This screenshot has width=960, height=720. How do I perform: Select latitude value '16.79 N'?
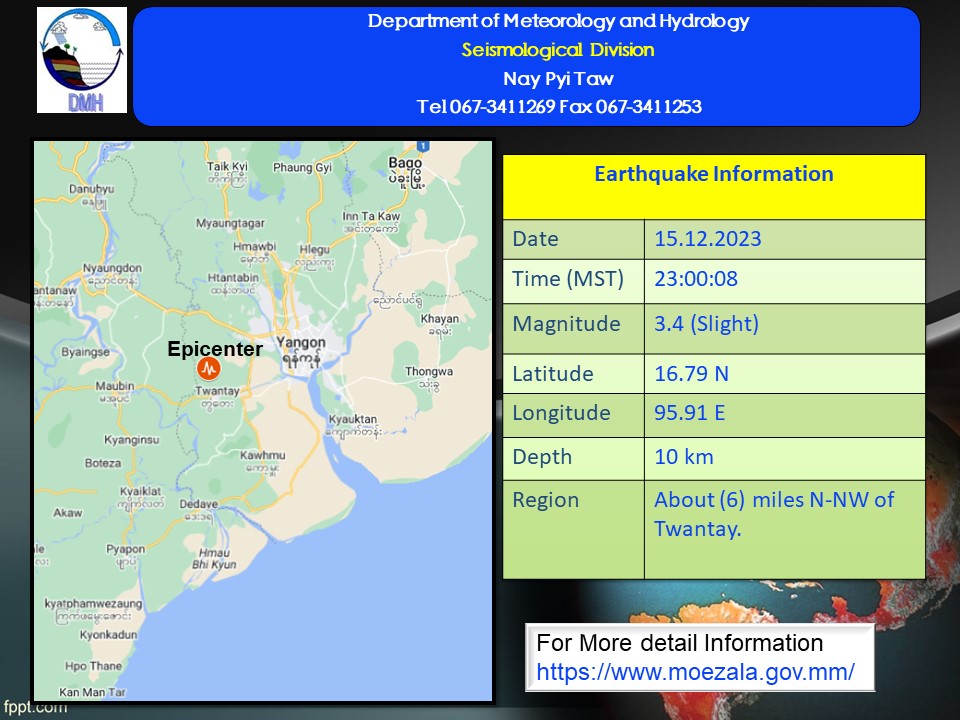691,373
